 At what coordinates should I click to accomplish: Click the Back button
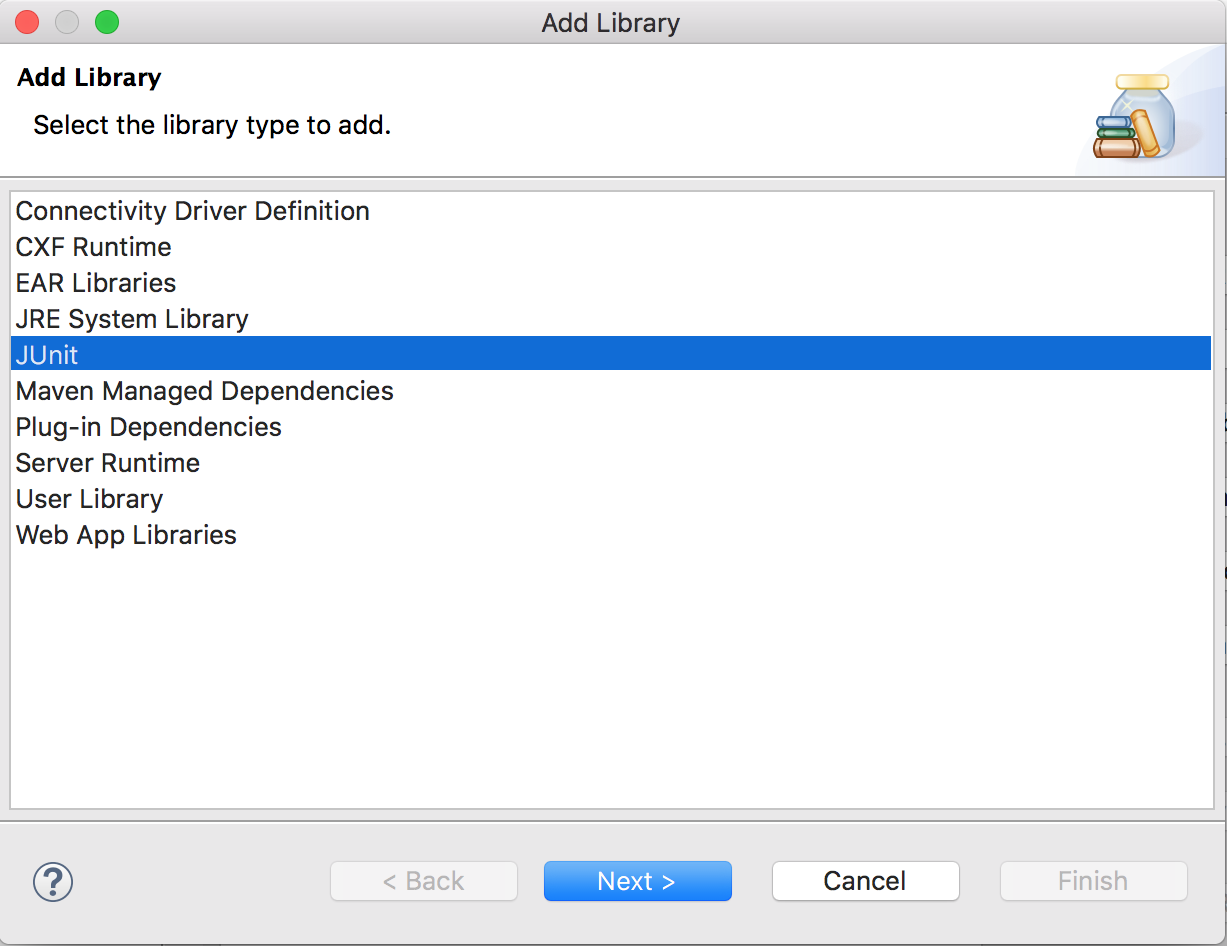tap(423, 881)
